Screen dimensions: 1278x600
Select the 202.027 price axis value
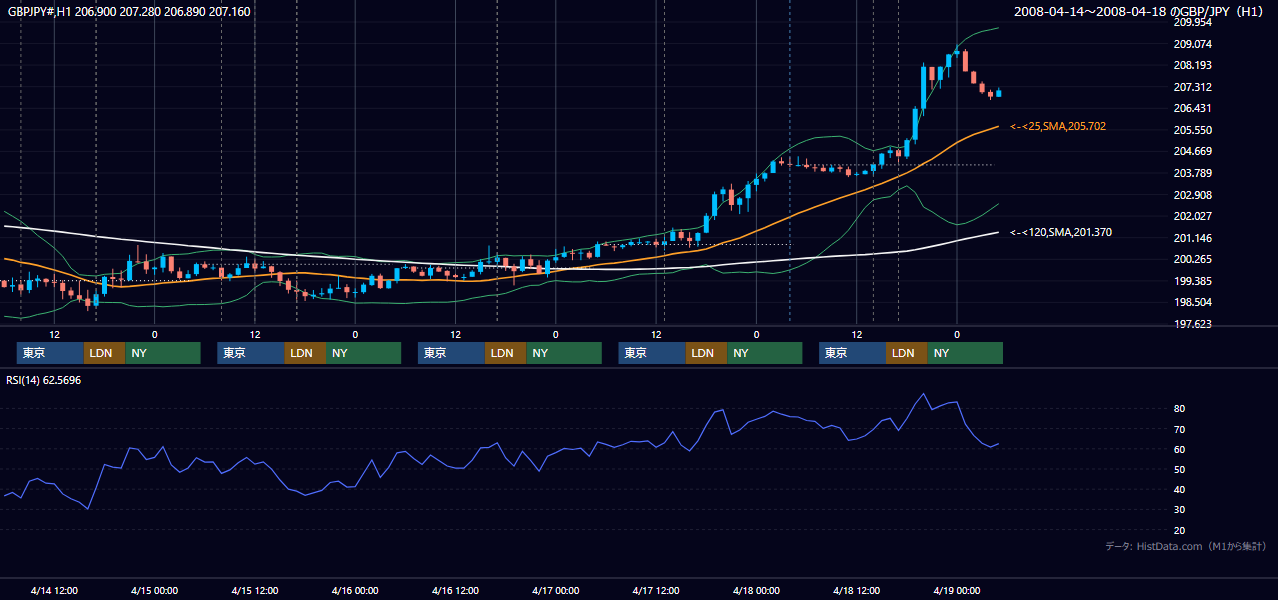(x=1193, y=216)
